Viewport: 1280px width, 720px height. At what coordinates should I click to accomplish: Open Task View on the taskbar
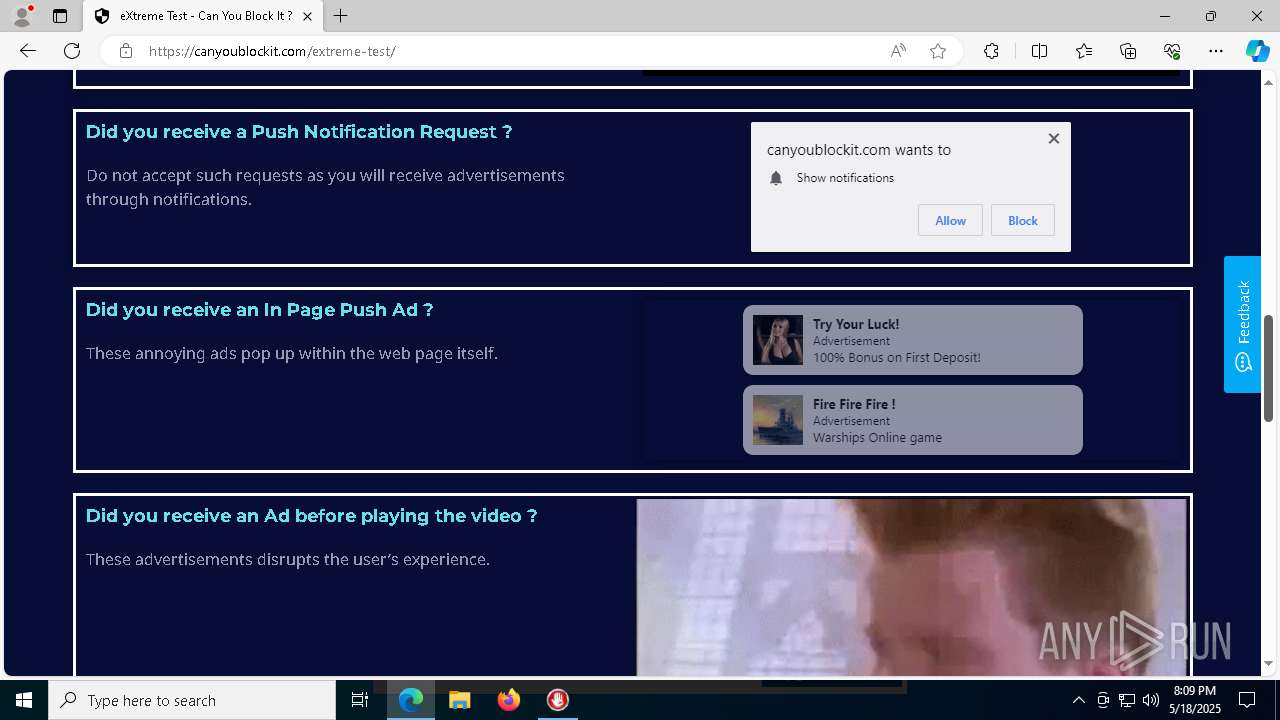coord(360,700)
